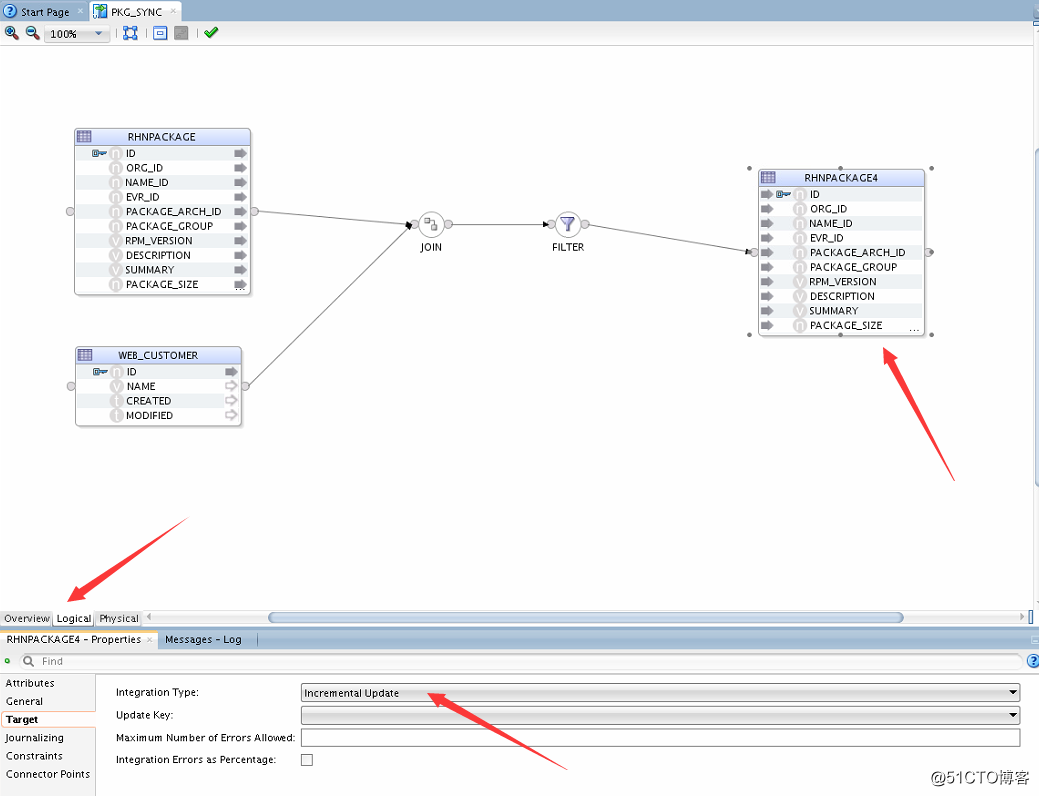Open the Integration Type dropdown
The height and width of the screenshot is (796, 1039).
(x=661, y=693)
